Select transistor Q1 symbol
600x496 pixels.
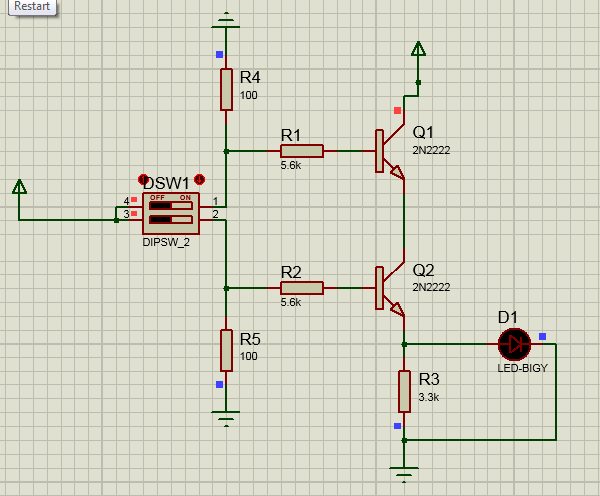[x=390, y=151]
